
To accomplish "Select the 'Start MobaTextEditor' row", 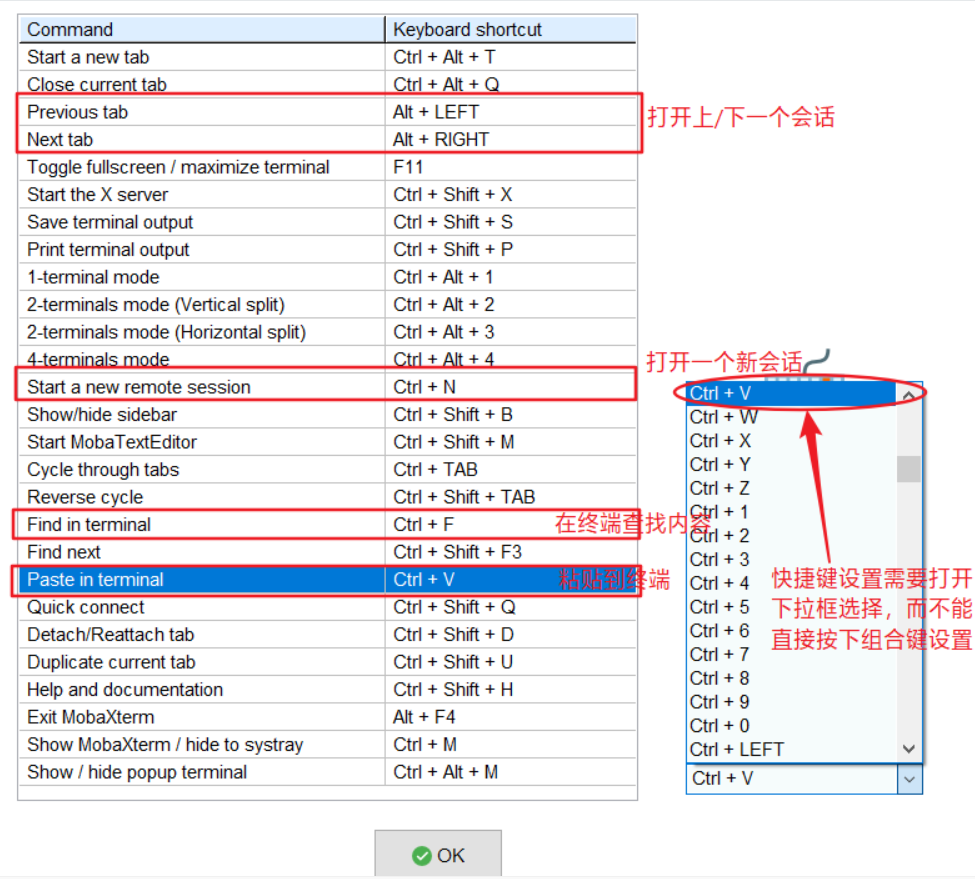I will (x=328, y=442).
